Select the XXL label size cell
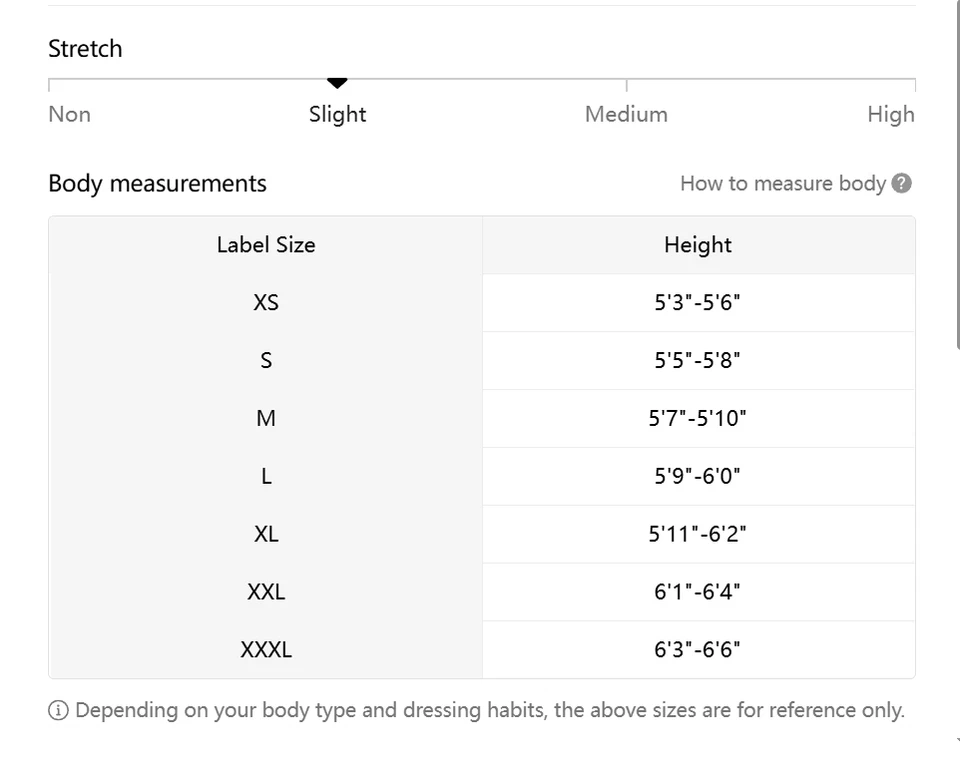Image resolution: width=960 pixels, height=784 pixels. point(266,592)
